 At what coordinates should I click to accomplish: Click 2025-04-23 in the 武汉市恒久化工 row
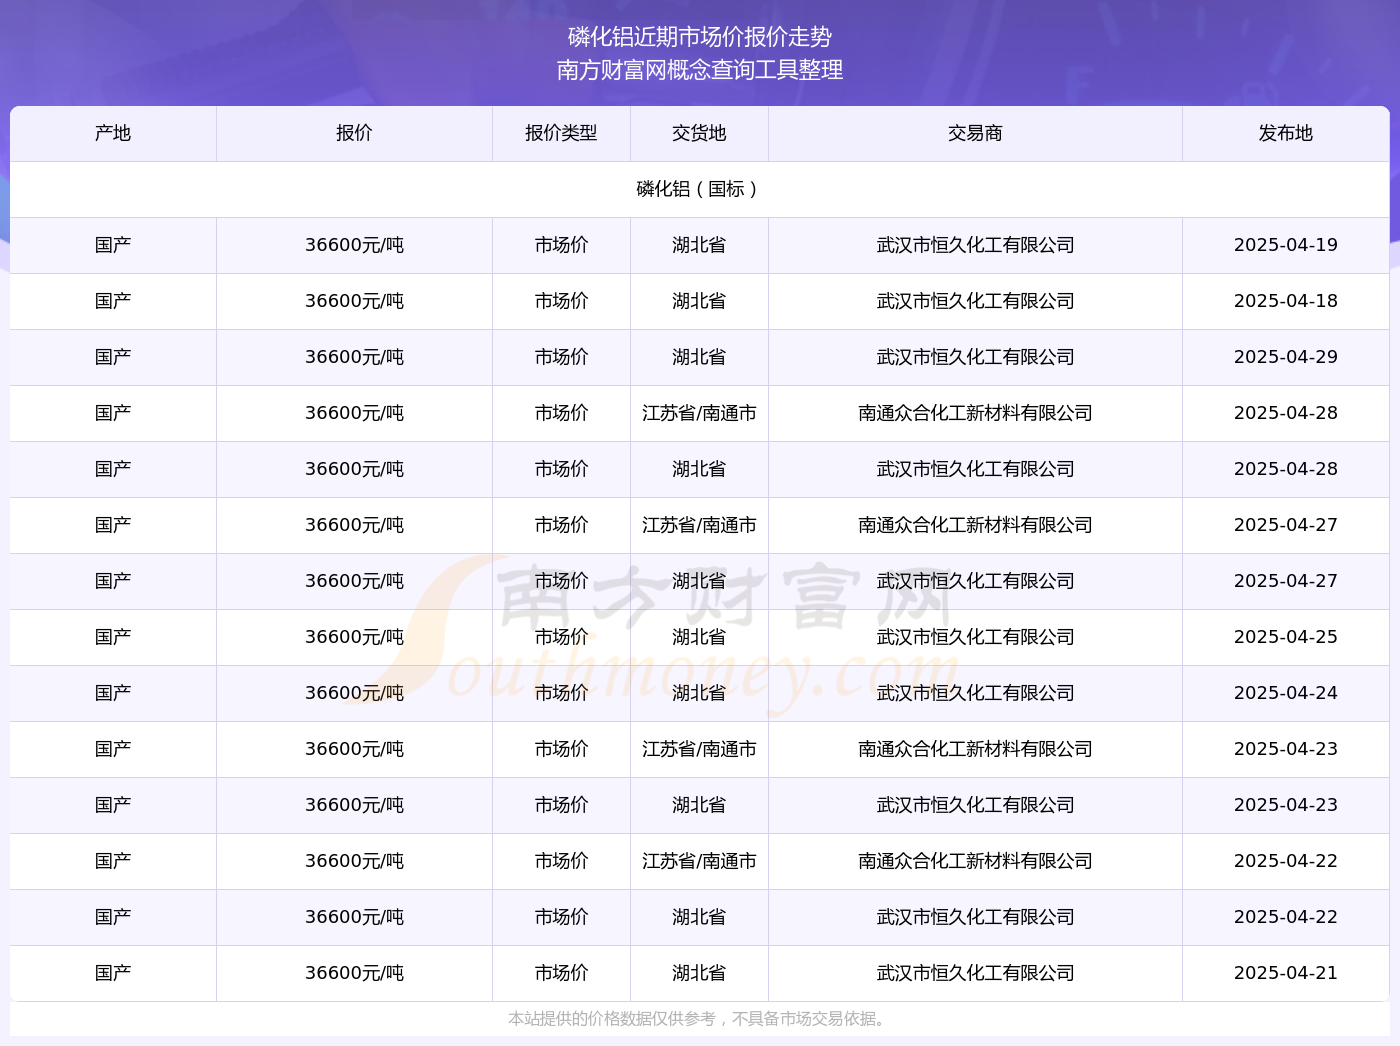click(x=1286, y=805)
